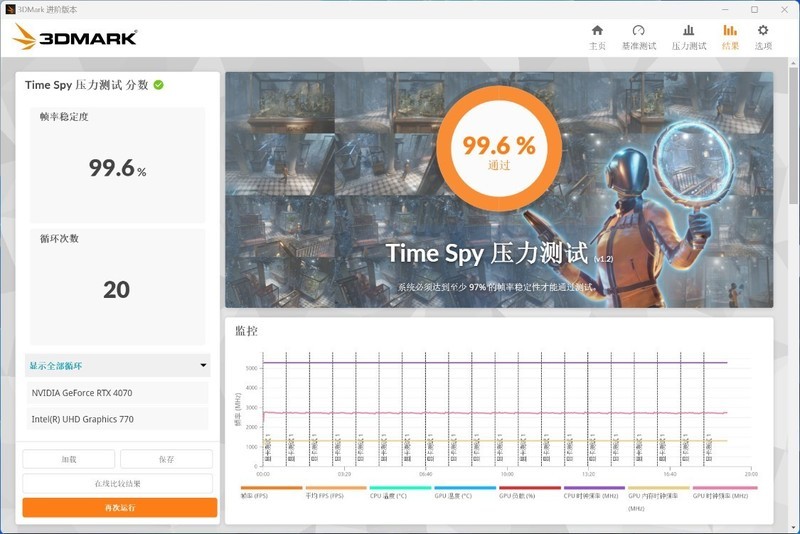Toggle the 帧率 (FPS) legend entry
The width and height of the screenshot is (800, 534).
pyautogui.click(x=271, y=493)
